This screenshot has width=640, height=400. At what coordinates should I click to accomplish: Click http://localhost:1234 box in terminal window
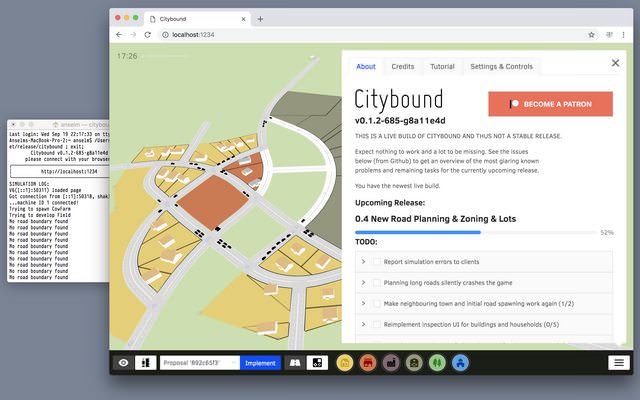[x=60, y=171]
